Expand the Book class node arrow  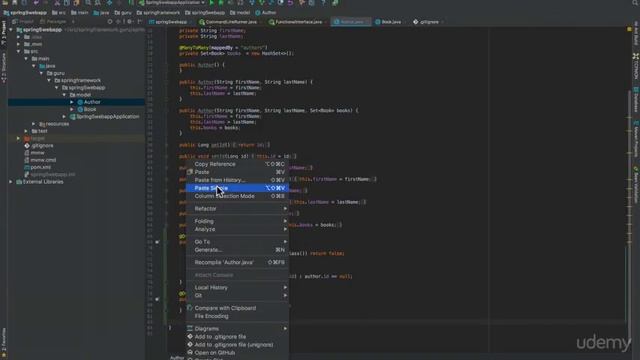[x=72, y=109]
